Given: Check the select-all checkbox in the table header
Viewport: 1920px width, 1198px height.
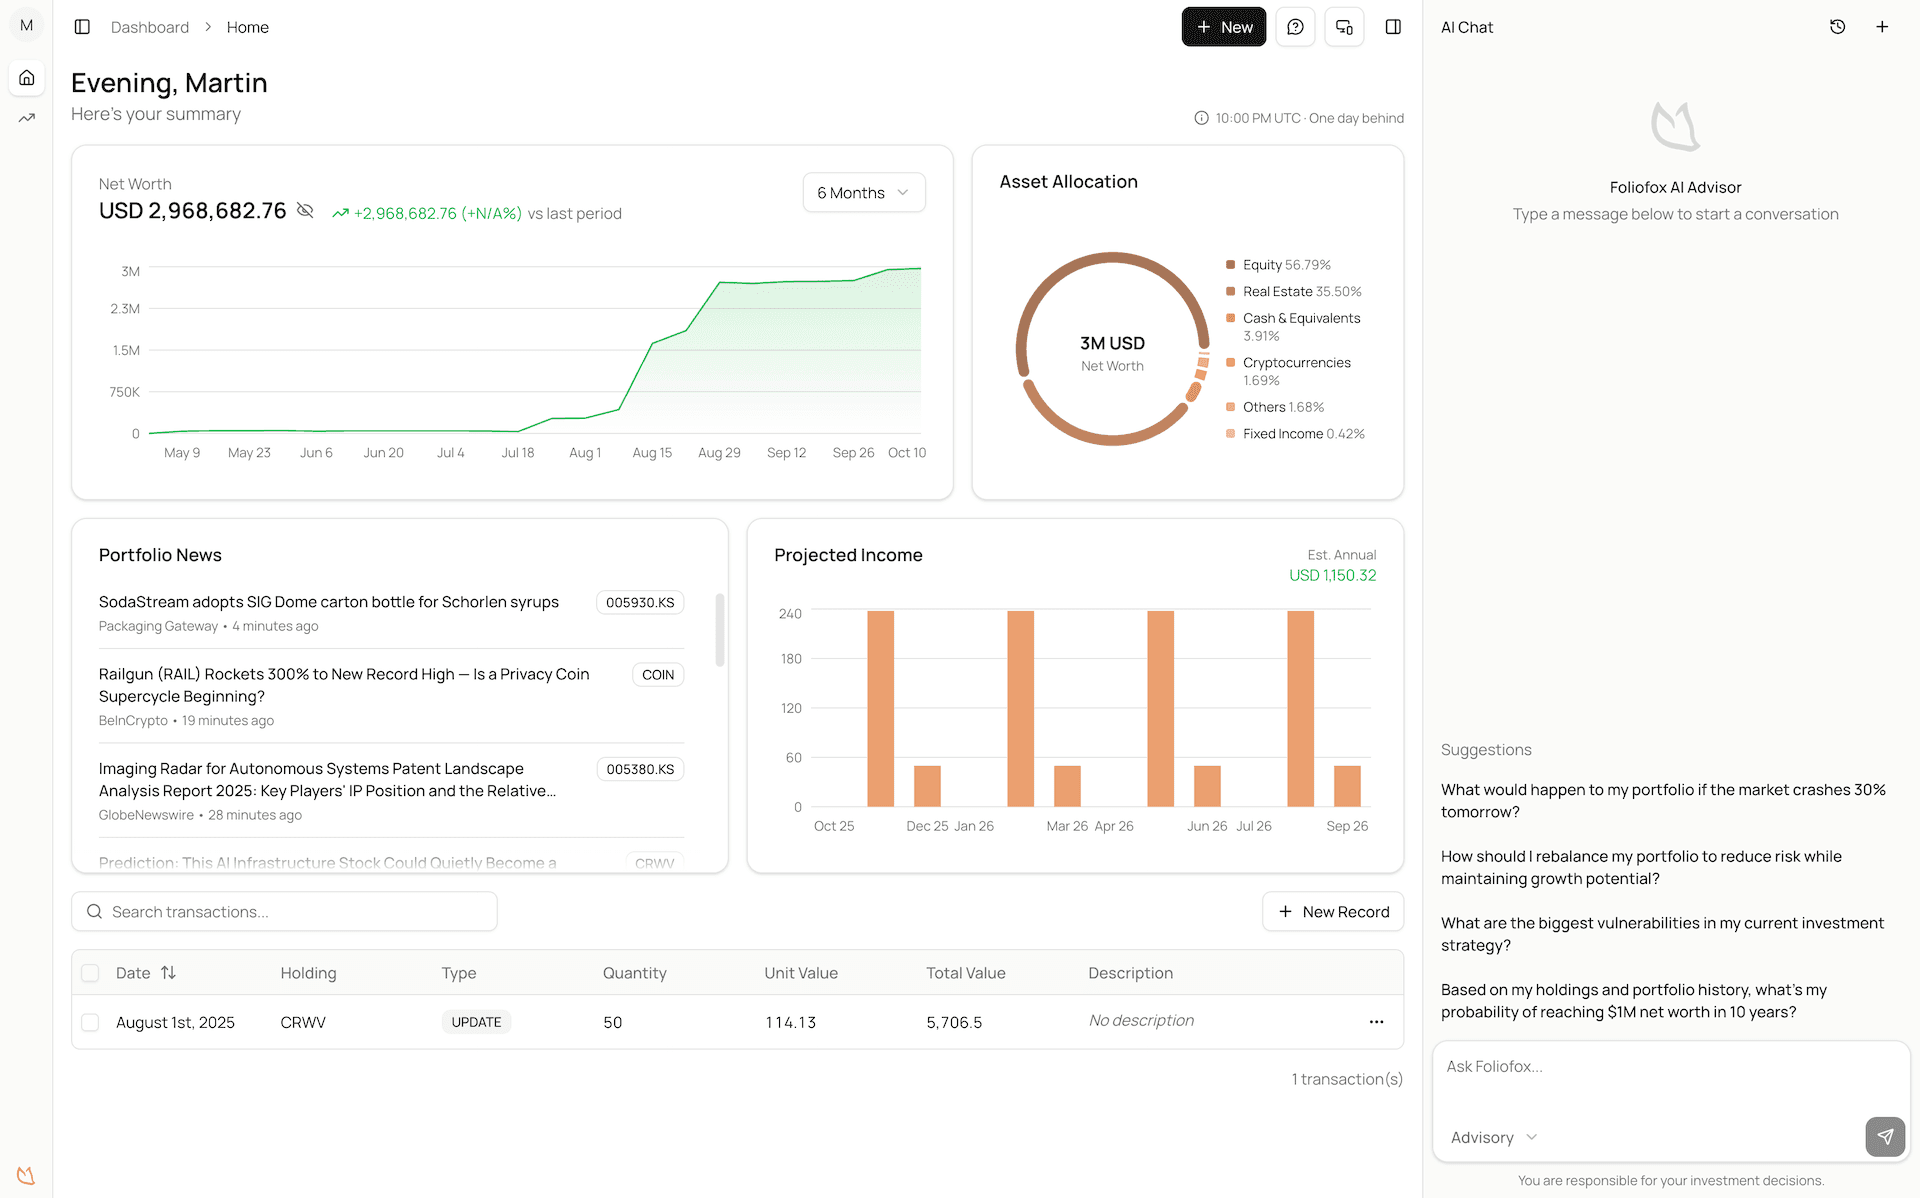Looking at the screenshot, I should point(90,973).
